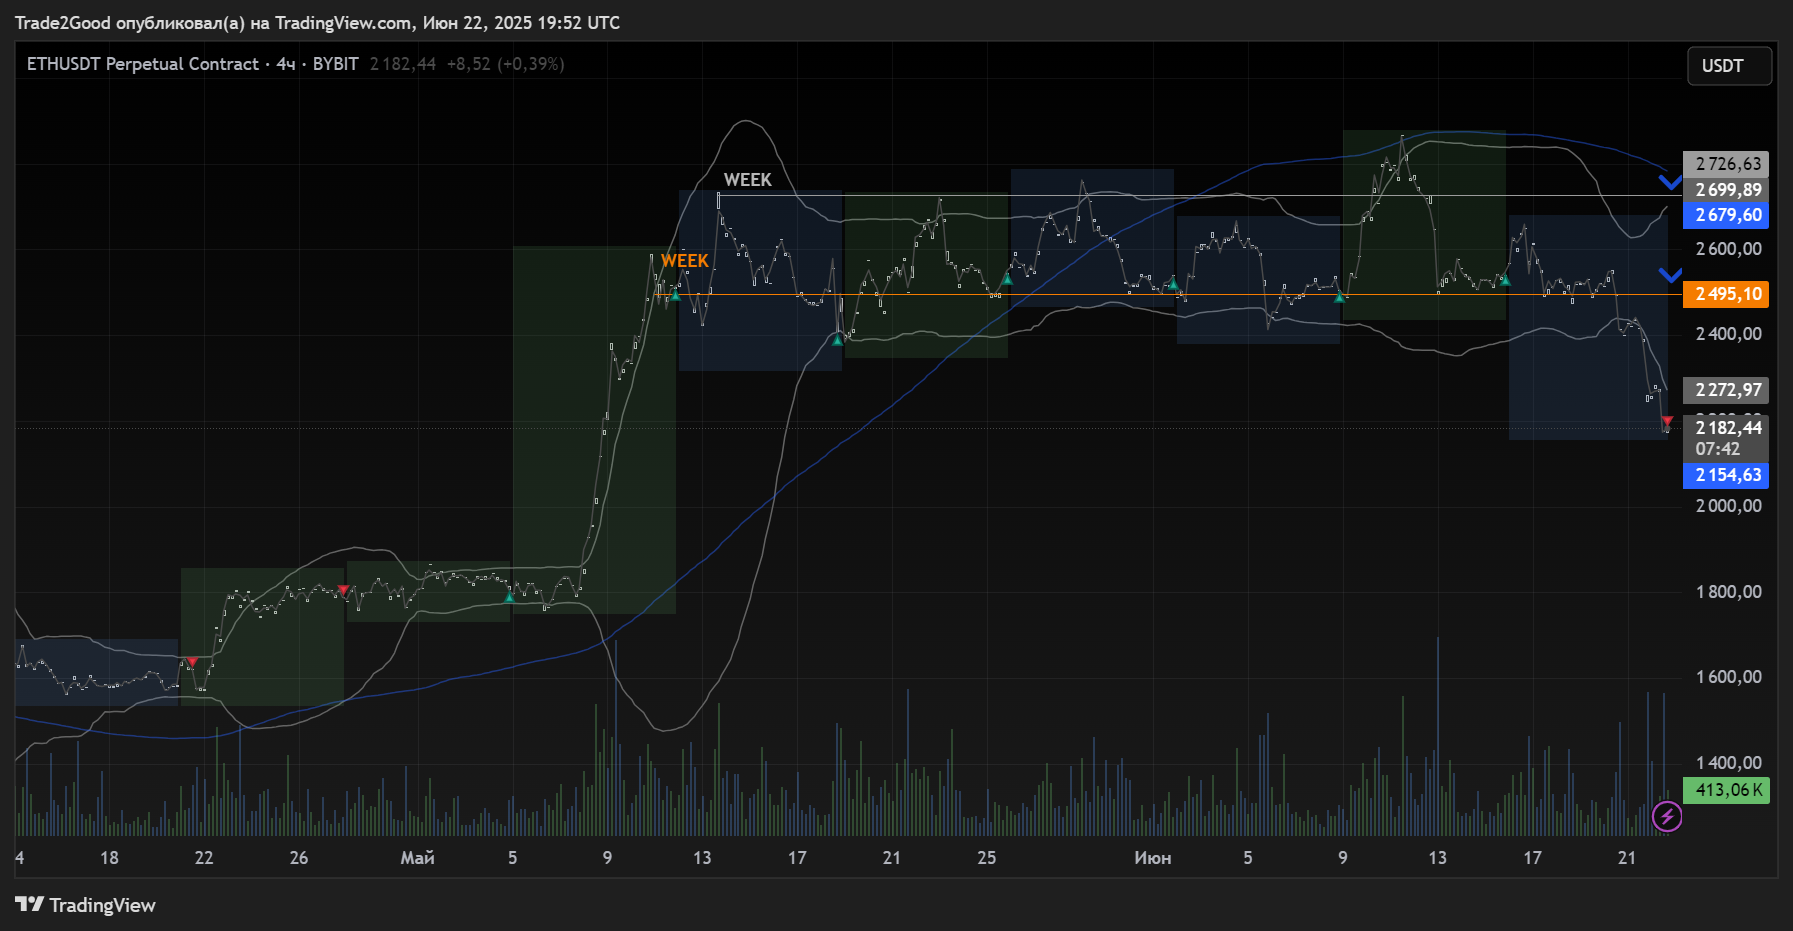Click the ETHUSDT Perpetual Contract symbol title

[x=142, y=64]
